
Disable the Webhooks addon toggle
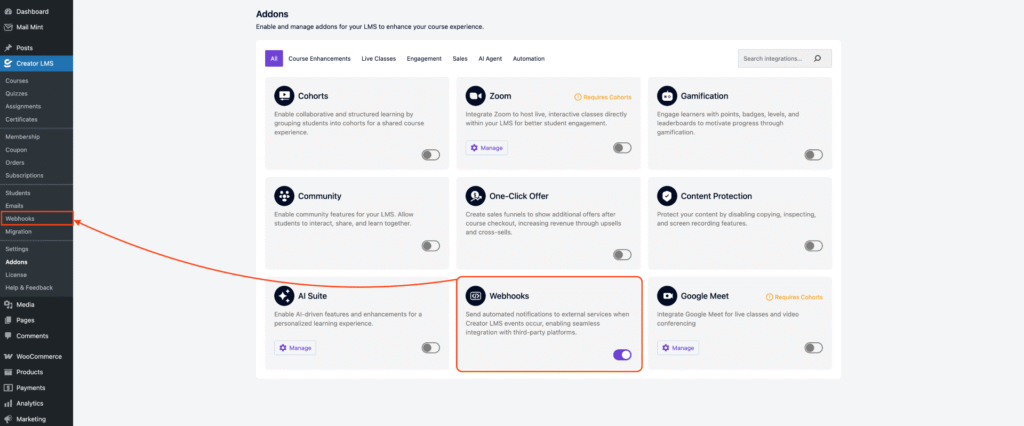coord(622,355)
